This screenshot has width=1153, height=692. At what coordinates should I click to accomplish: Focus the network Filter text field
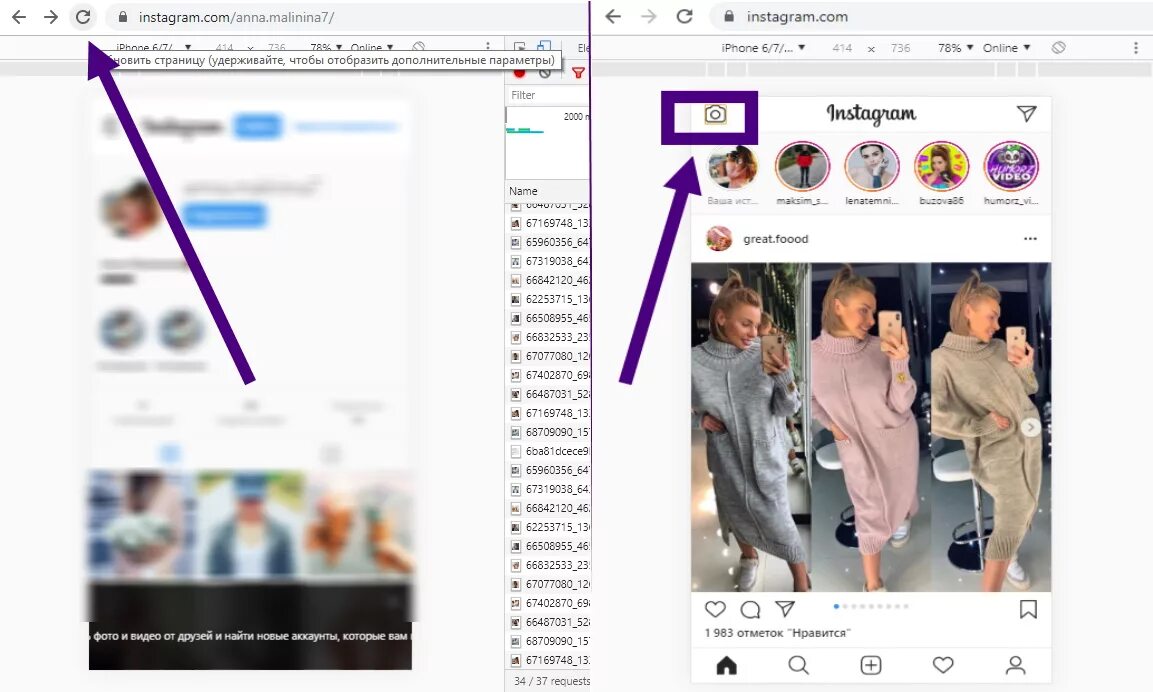click(x=547, y=95)
